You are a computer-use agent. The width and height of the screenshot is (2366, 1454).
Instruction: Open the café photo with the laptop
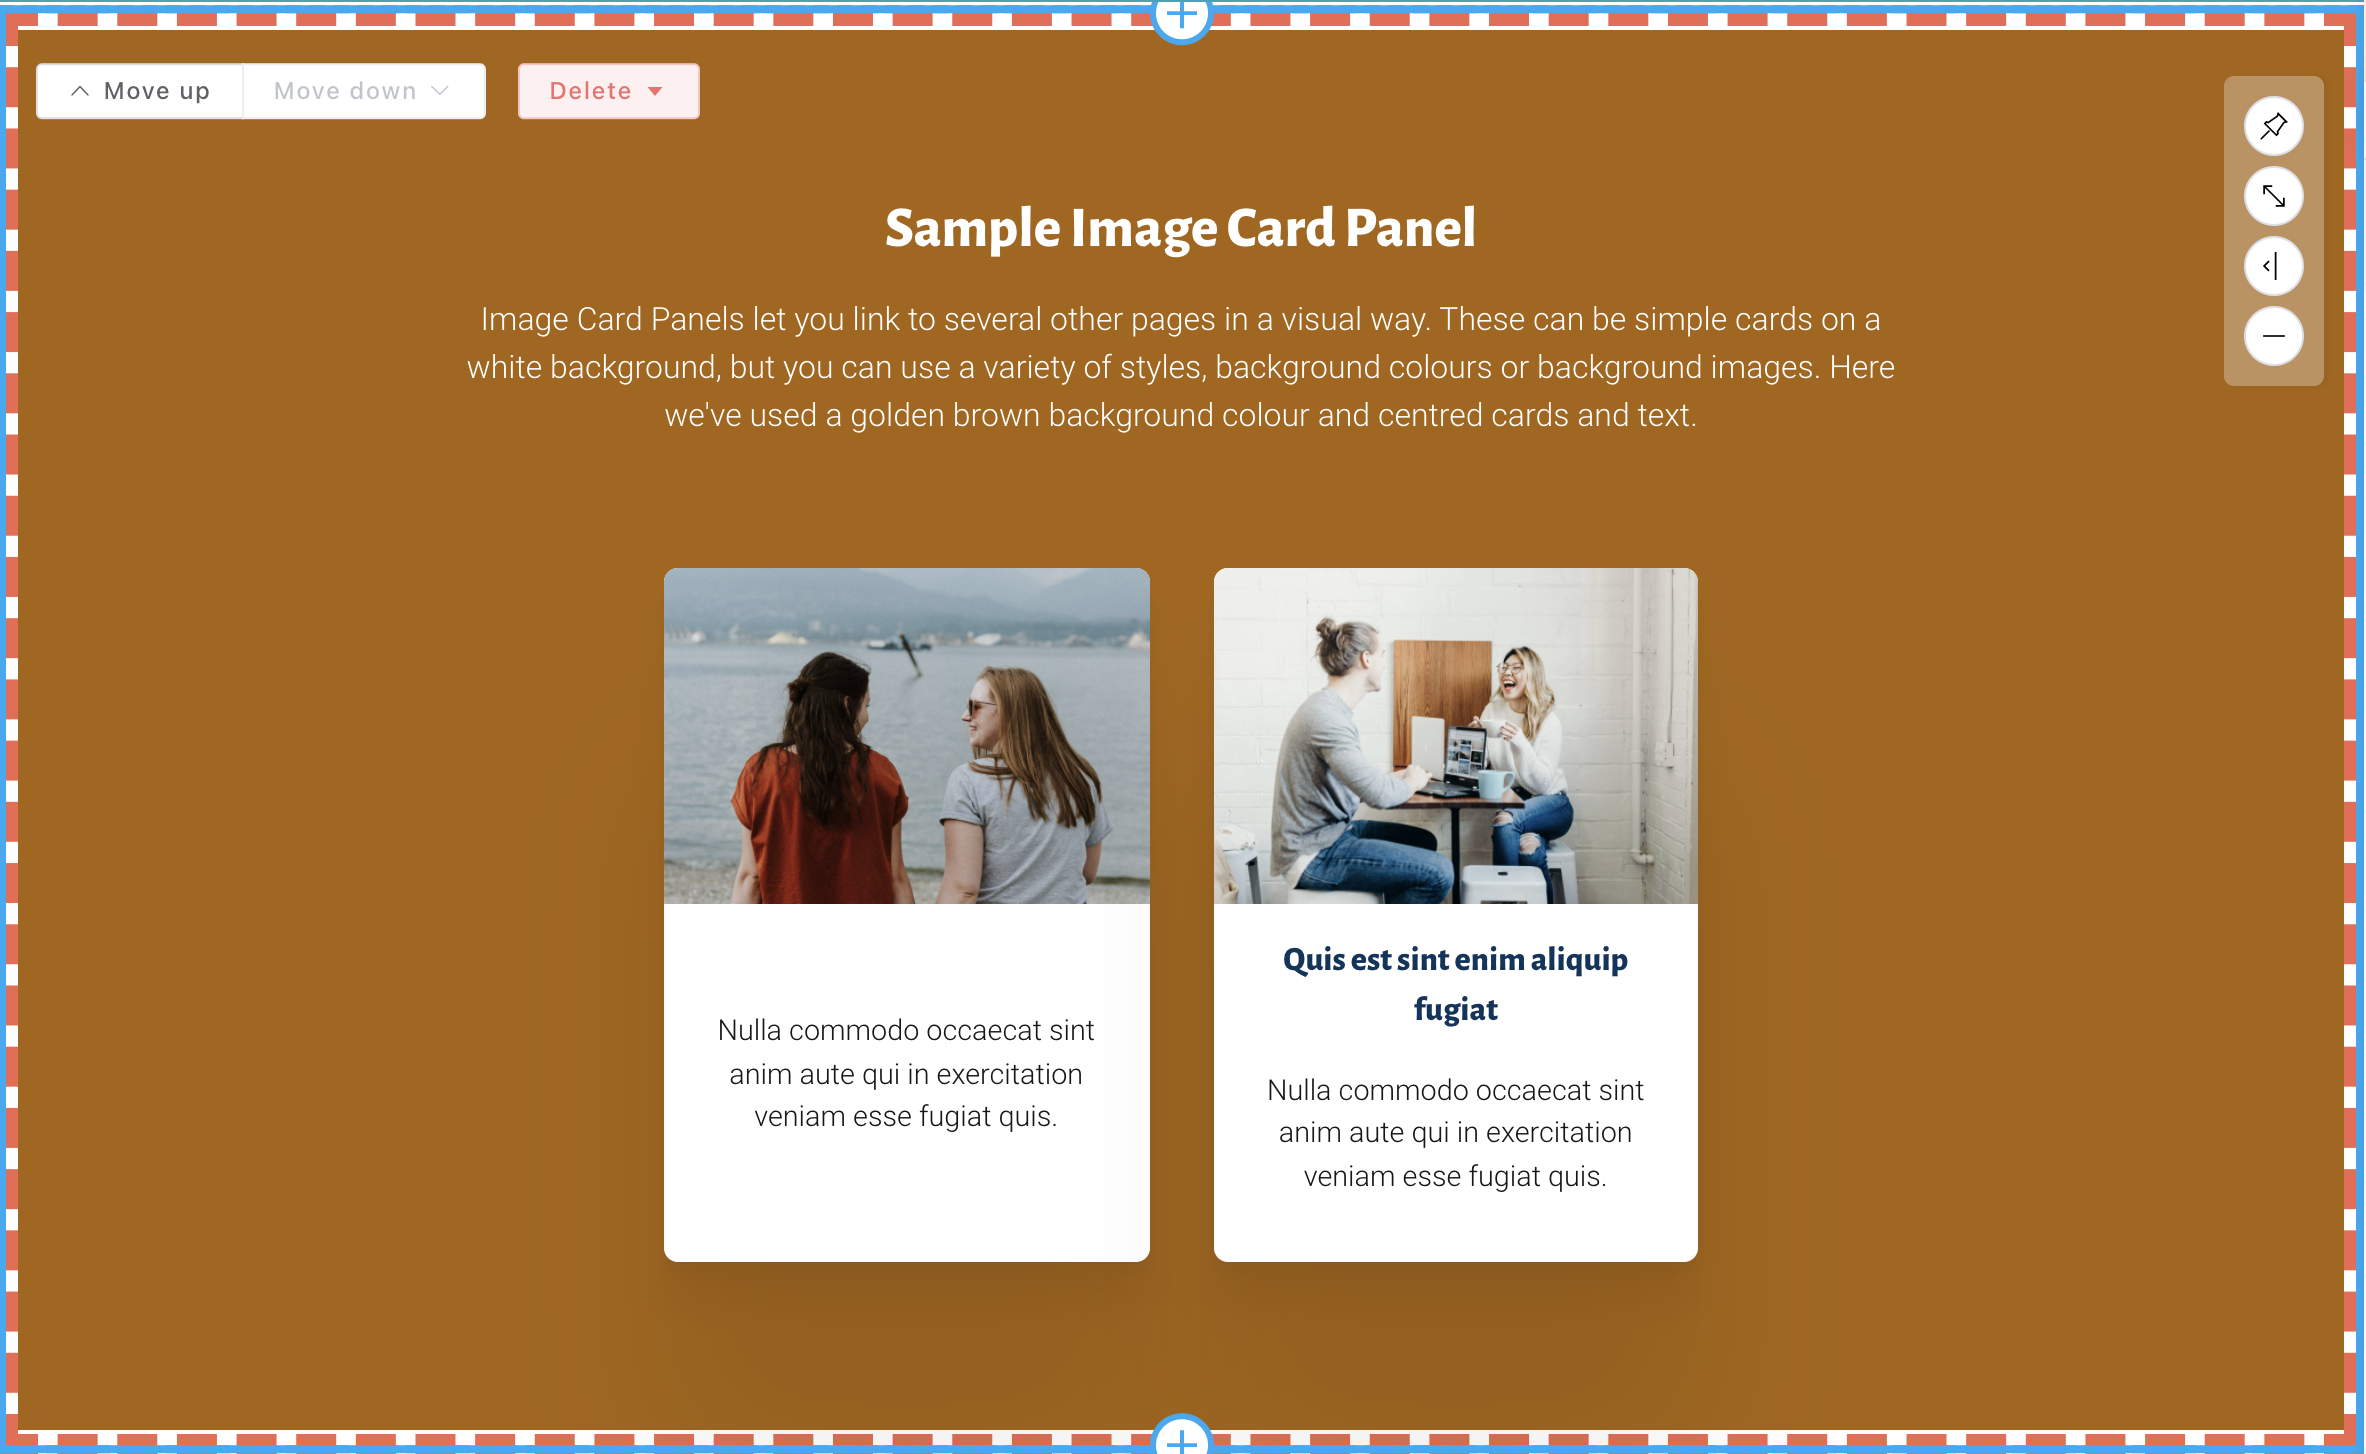tap(1456, 736)
